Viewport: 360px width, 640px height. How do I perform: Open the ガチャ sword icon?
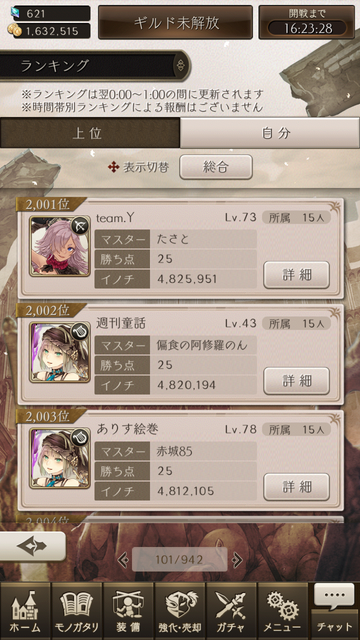pyautogui.click(x=231, y=611)
